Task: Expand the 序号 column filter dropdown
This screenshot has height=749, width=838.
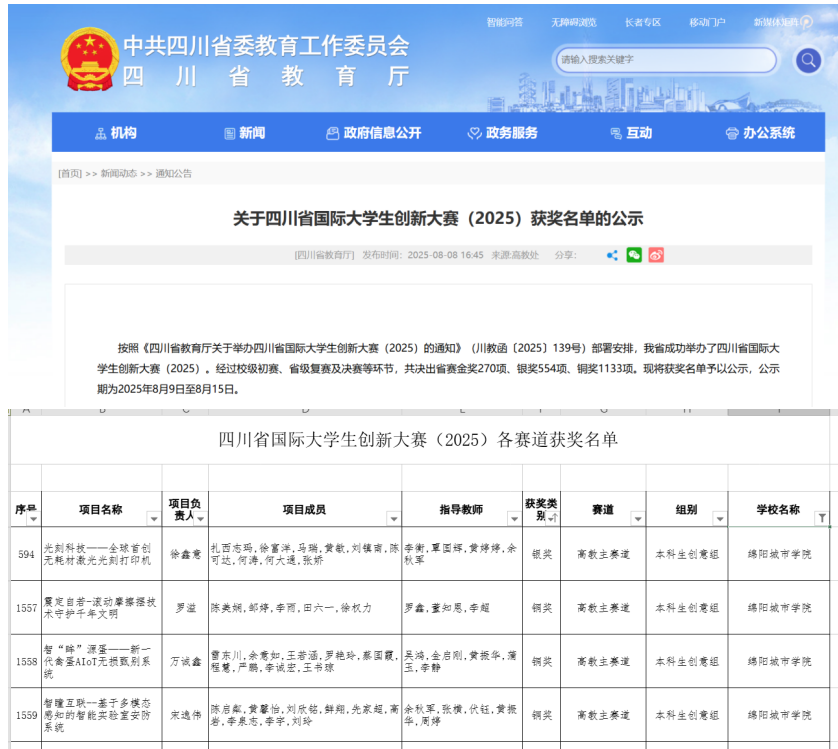Action: point(34,519)
